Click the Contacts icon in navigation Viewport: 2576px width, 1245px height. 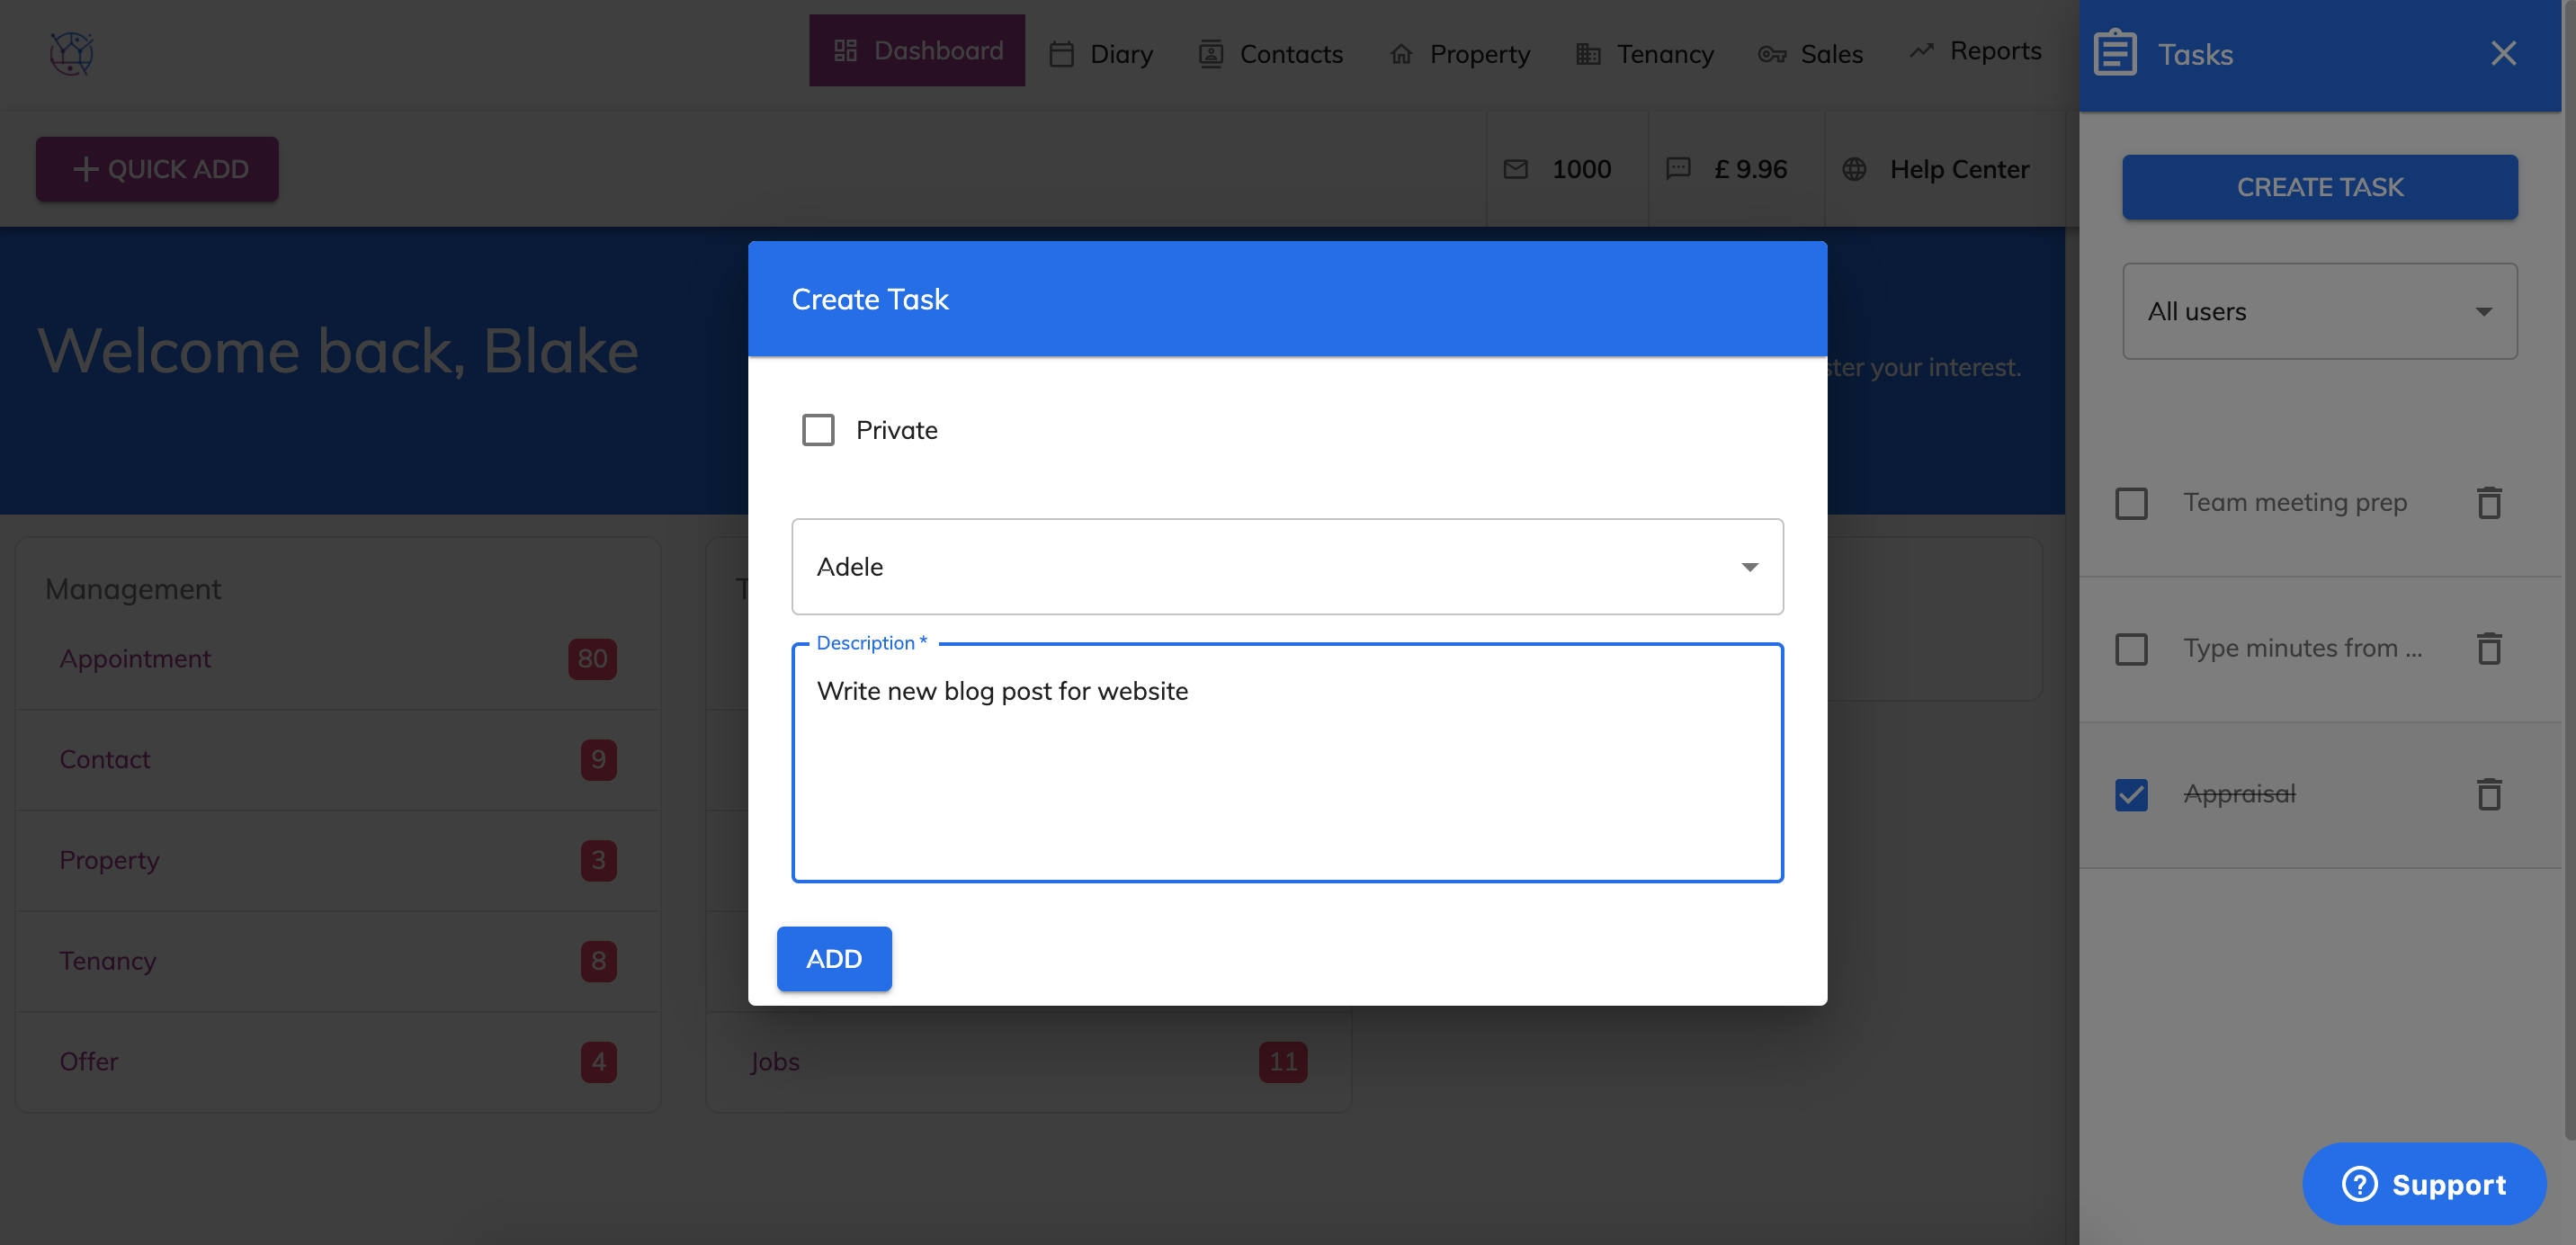tap(1211, 54)
